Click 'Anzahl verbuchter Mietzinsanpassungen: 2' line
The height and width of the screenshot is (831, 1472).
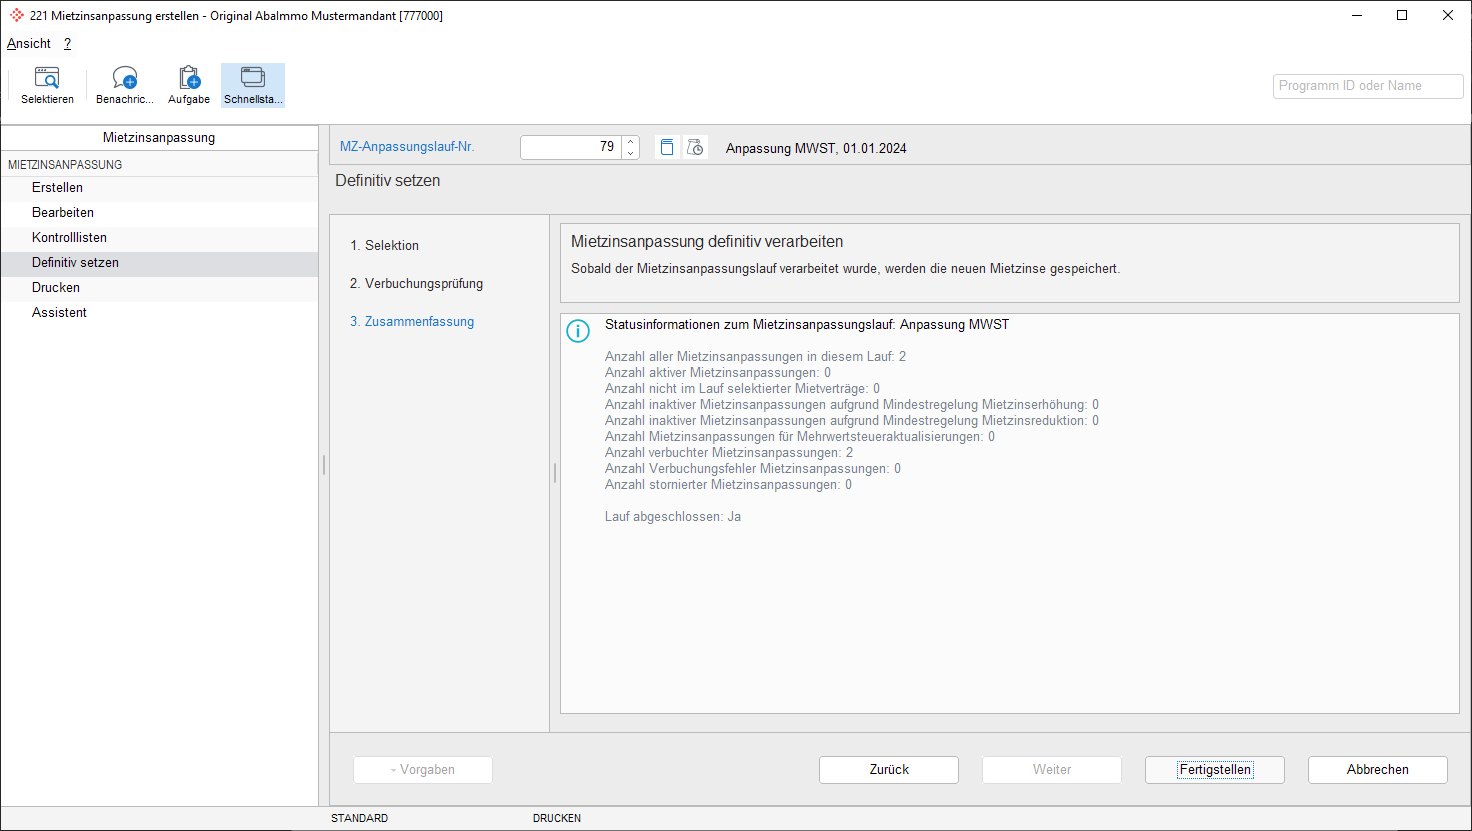(729, 453)
